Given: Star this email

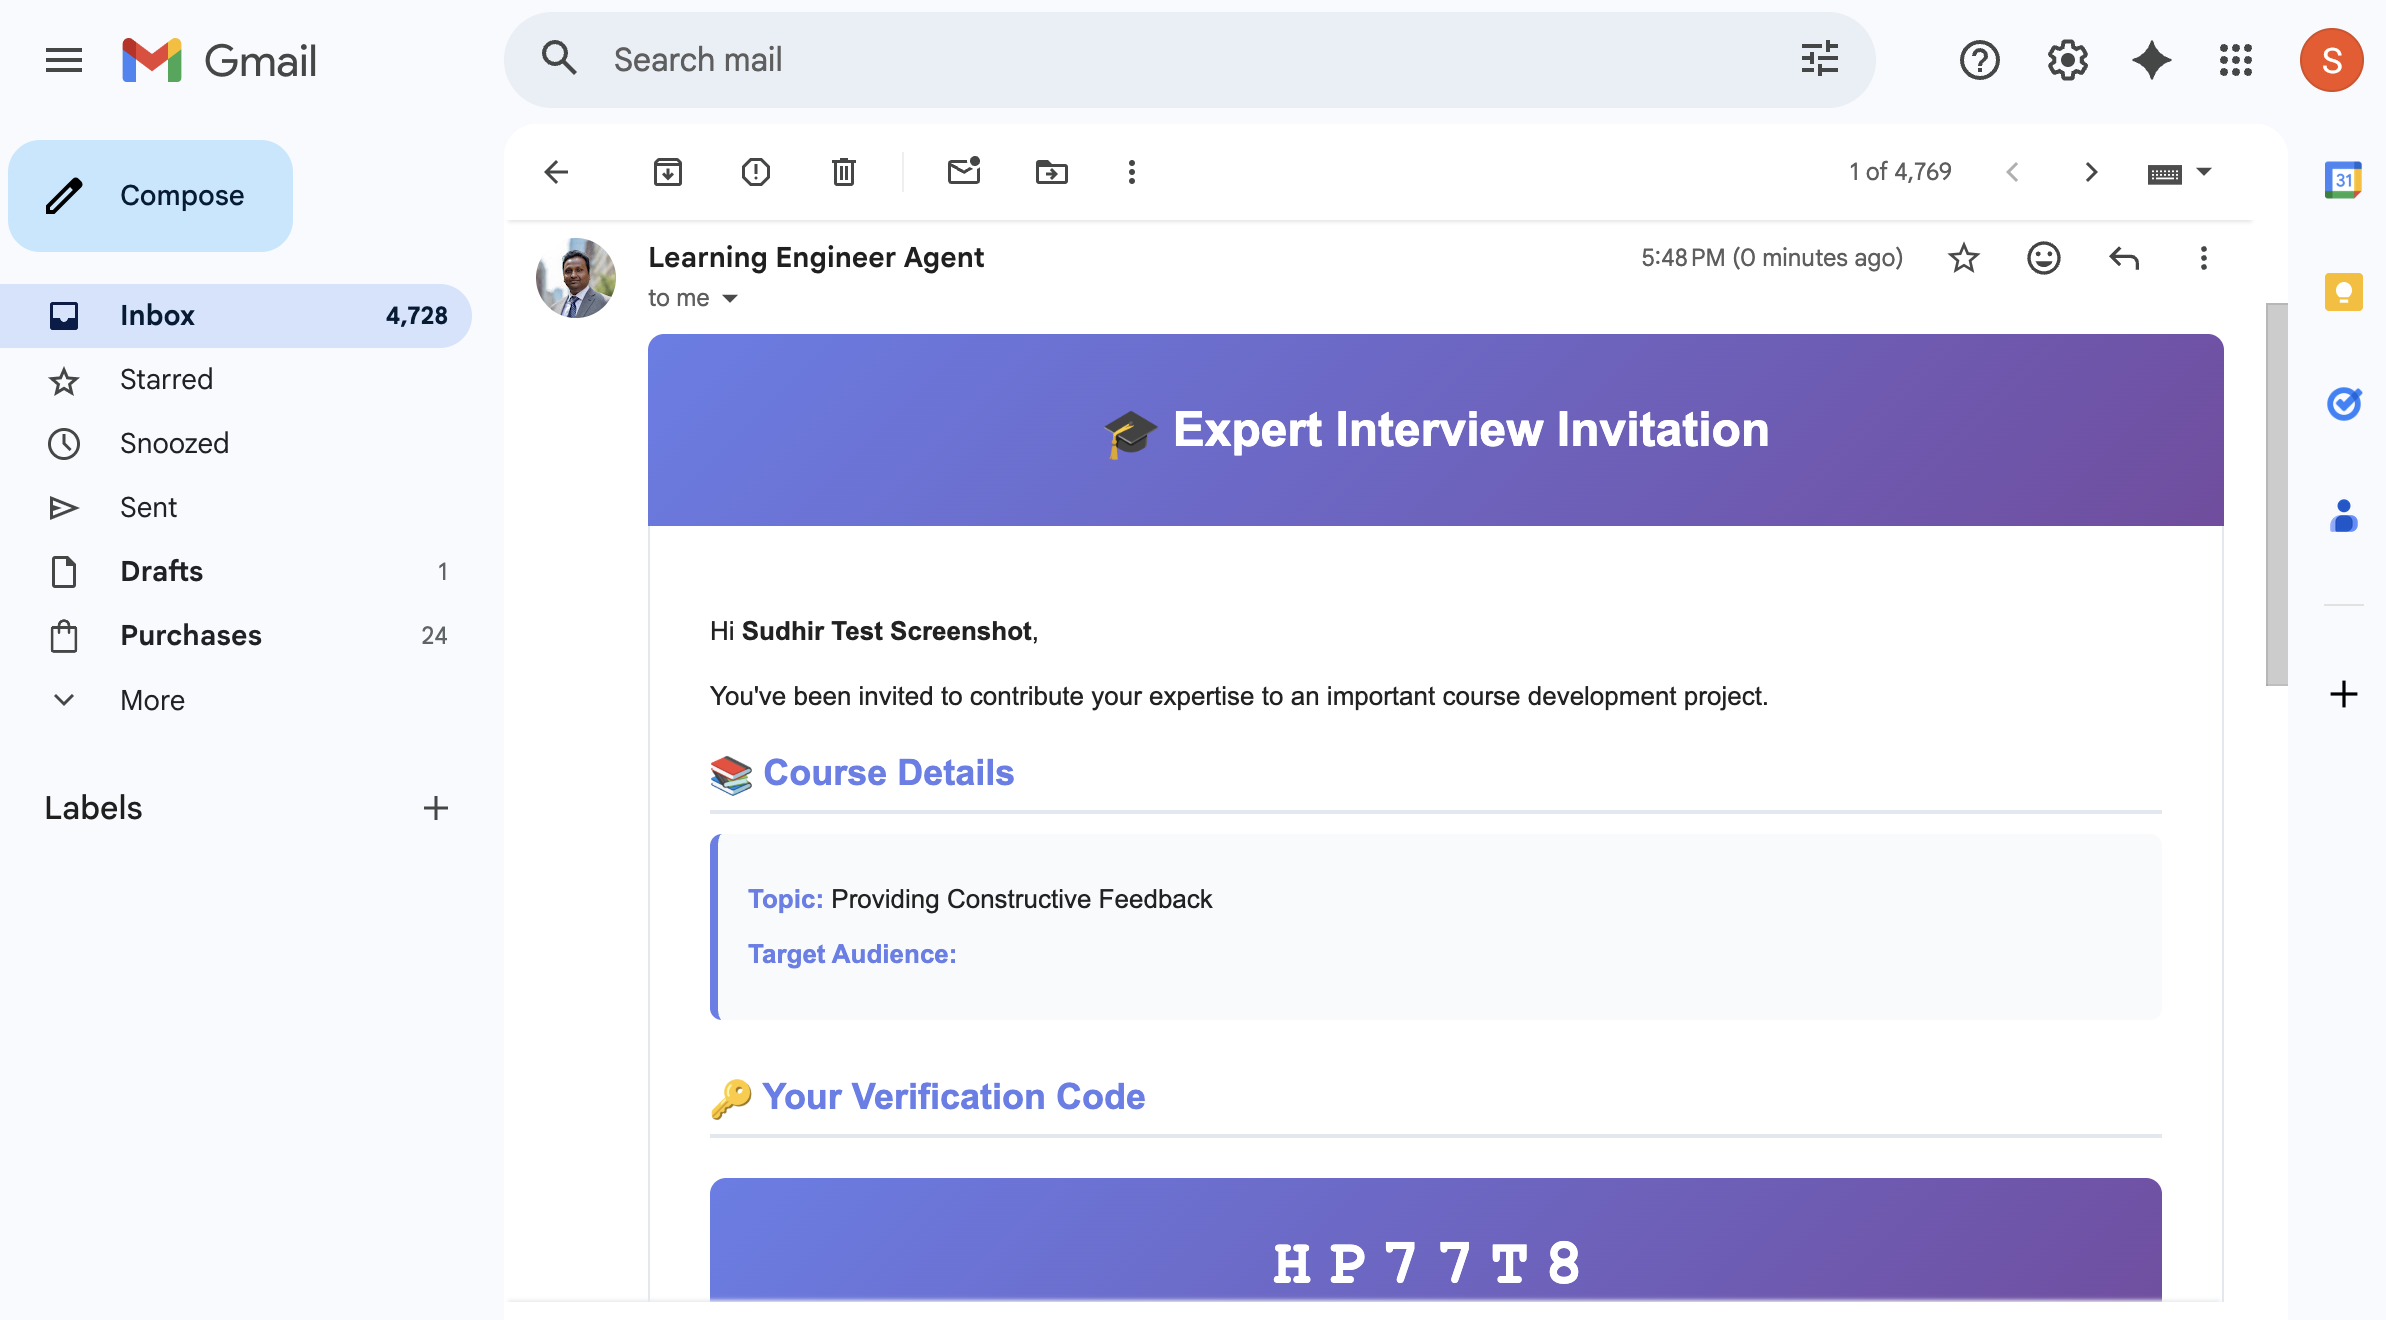Looking at the screenshot, I should point(1963,258).
